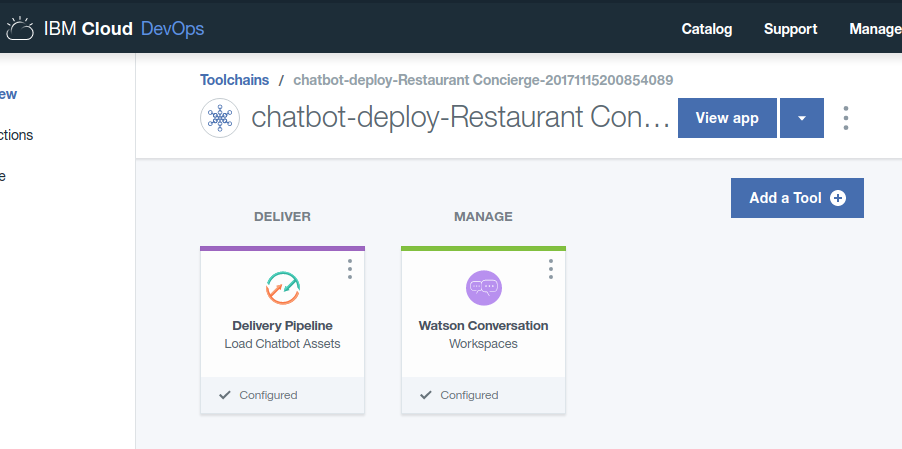Click the Workspaces text under Watson Conversation

click(x=483, y=344)
